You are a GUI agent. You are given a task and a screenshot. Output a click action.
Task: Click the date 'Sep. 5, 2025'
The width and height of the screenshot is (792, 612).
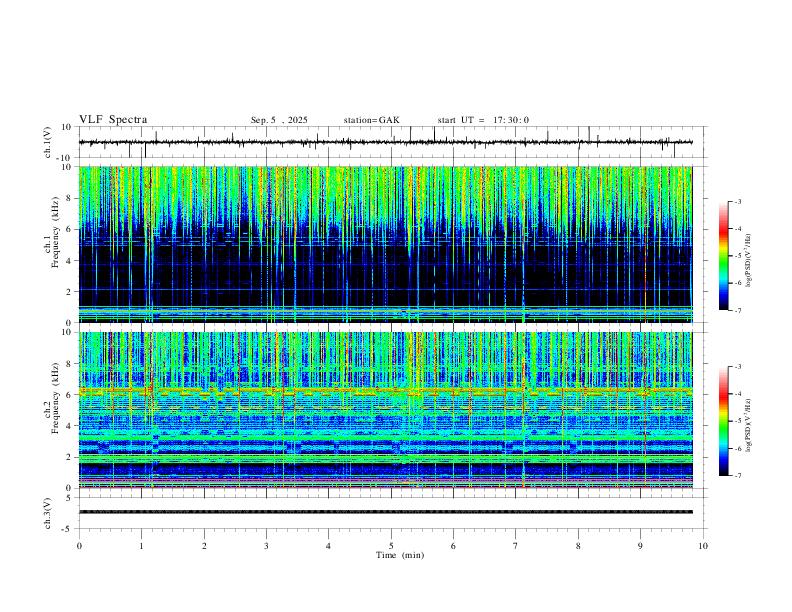click(279, 120)
